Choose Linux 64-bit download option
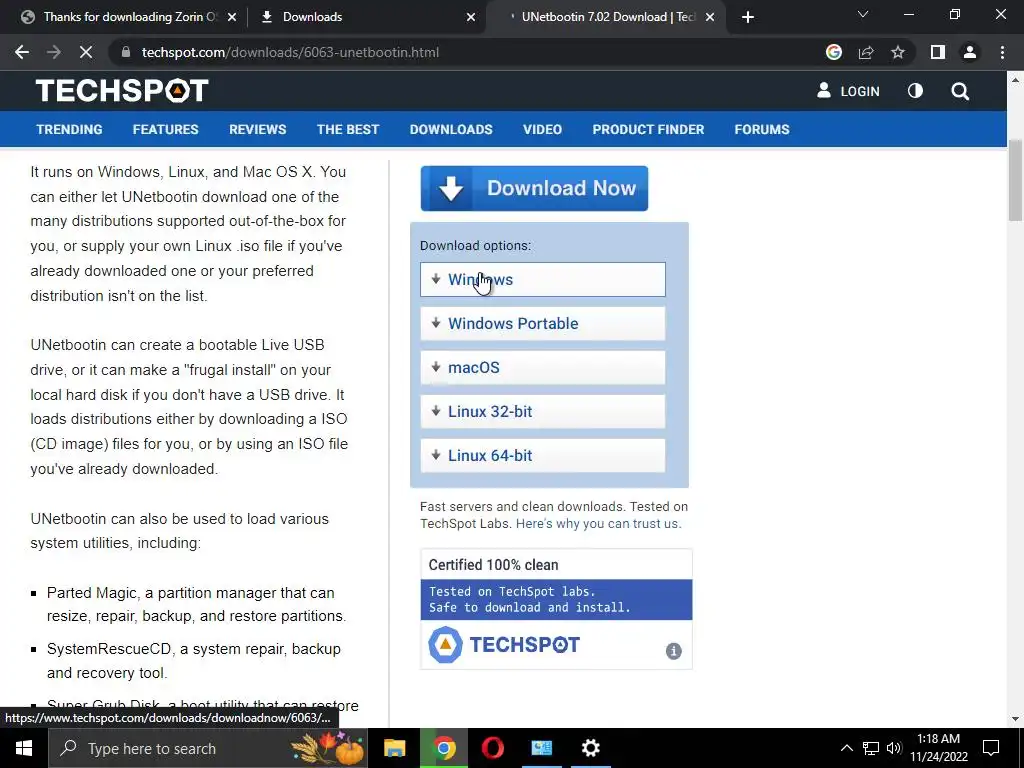Image resolution: width=1024 pixels, height=768 pixels. pos(543,455)
